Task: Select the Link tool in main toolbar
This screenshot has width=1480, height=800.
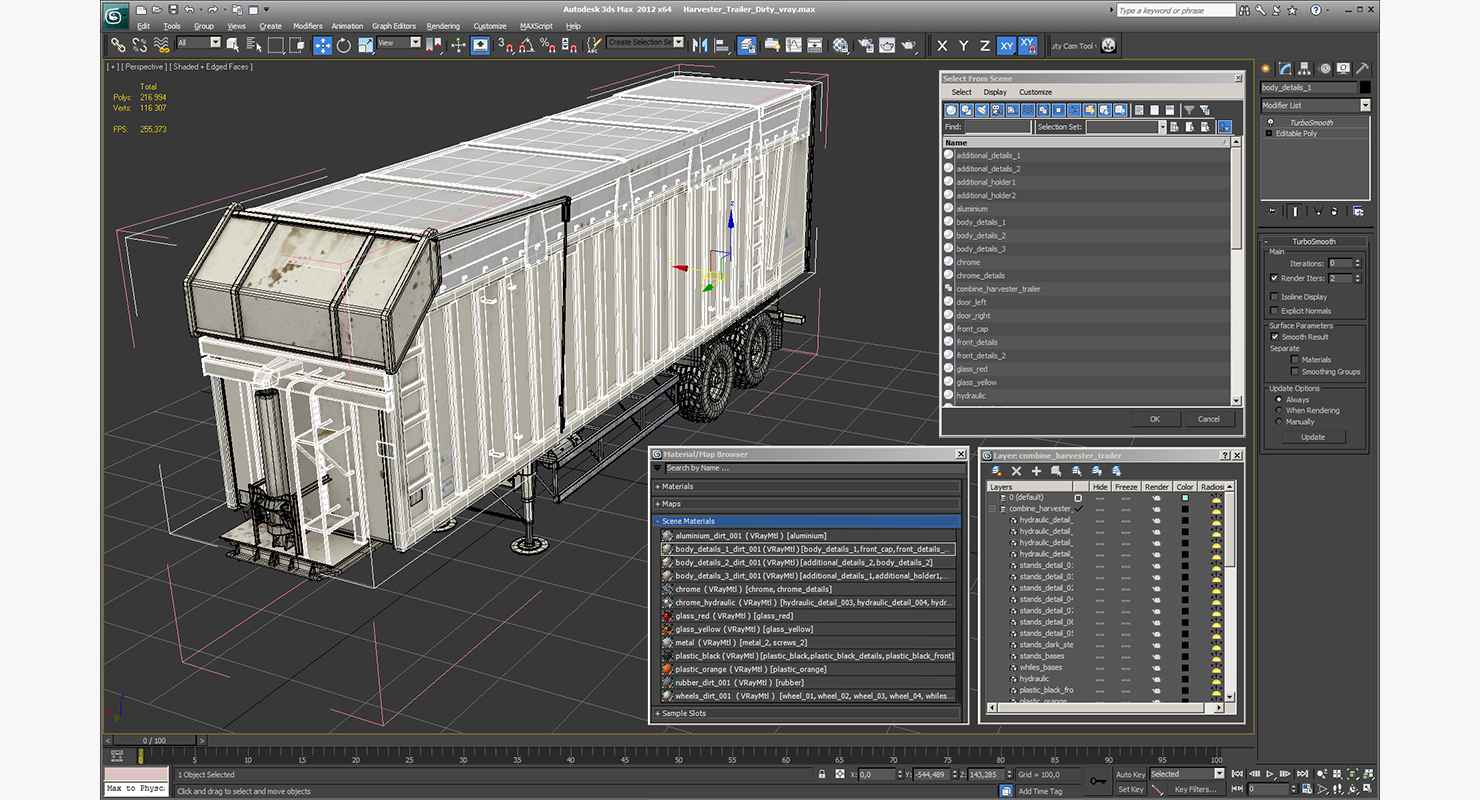Action: point(118,45)
